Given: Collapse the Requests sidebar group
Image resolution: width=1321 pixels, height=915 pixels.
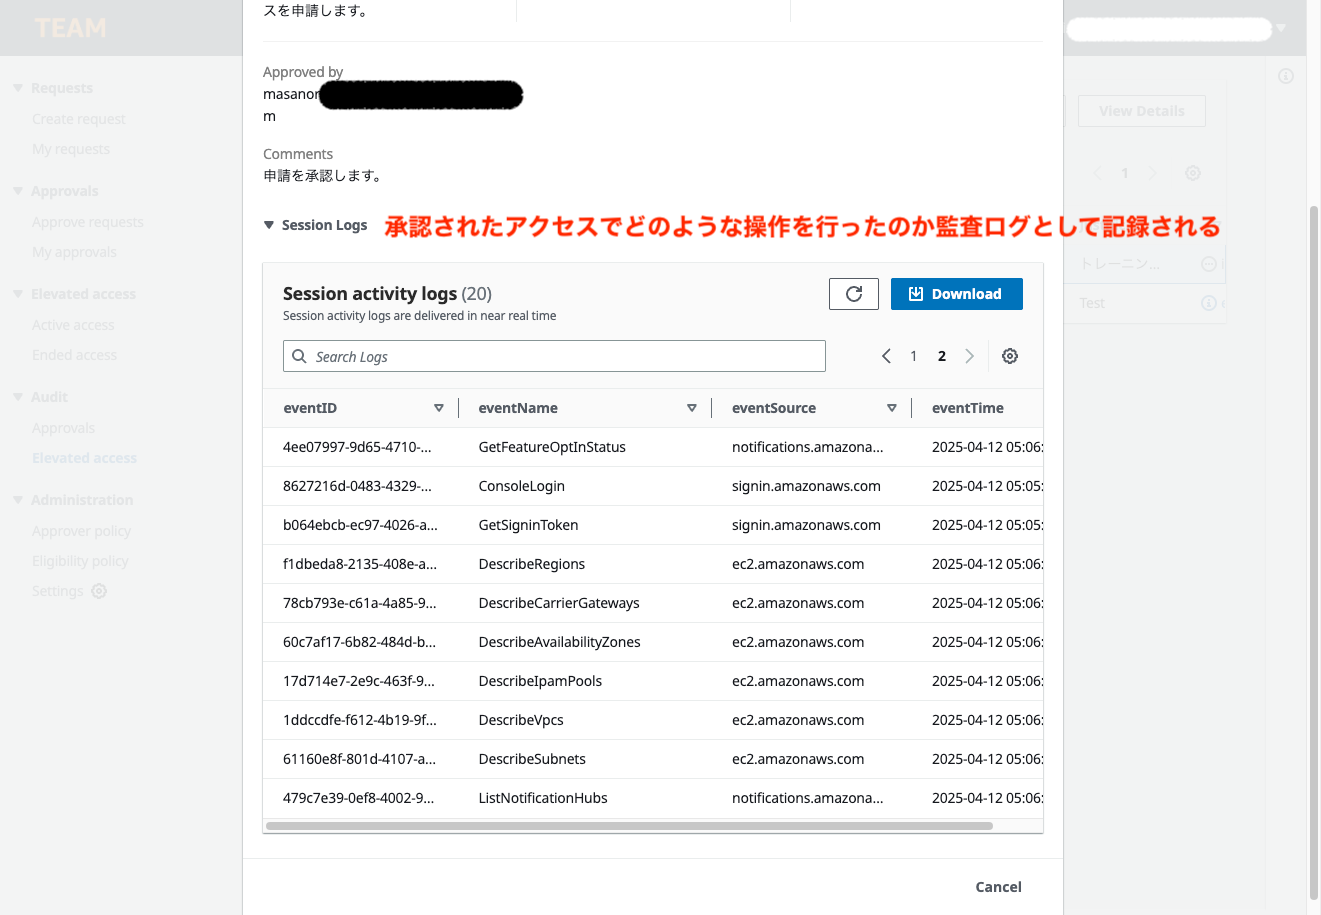Looking at the screenshot, I should pos(18,88).
